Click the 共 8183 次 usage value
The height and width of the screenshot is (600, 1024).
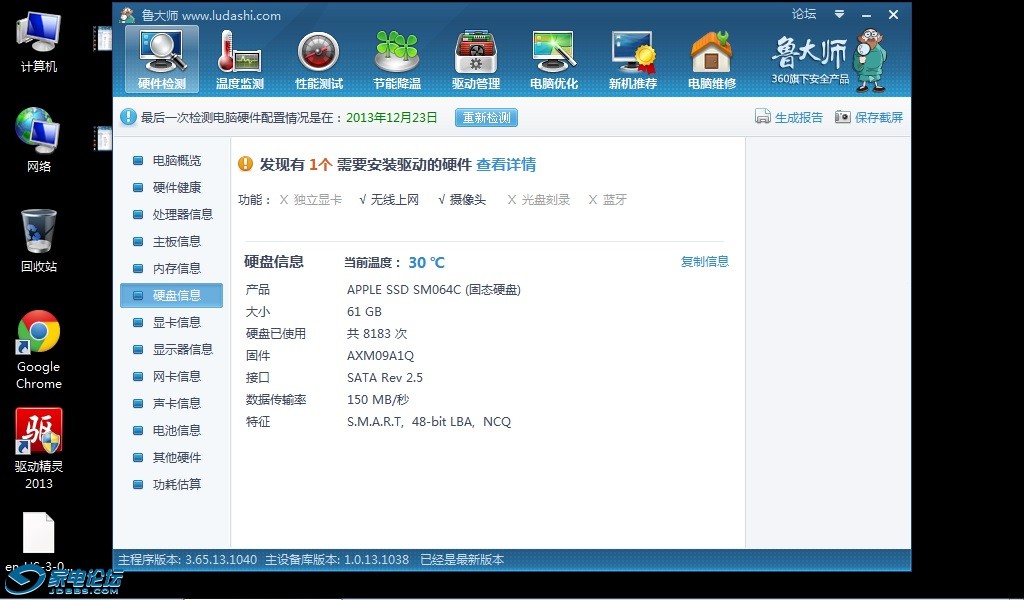(x=377, y=334)
